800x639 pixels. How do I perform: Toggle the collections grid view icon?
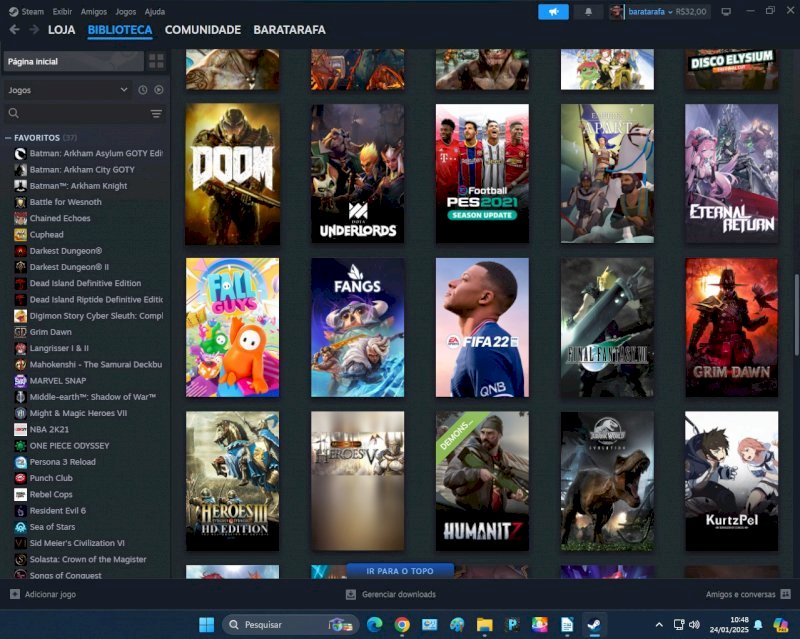click(156, 61)
